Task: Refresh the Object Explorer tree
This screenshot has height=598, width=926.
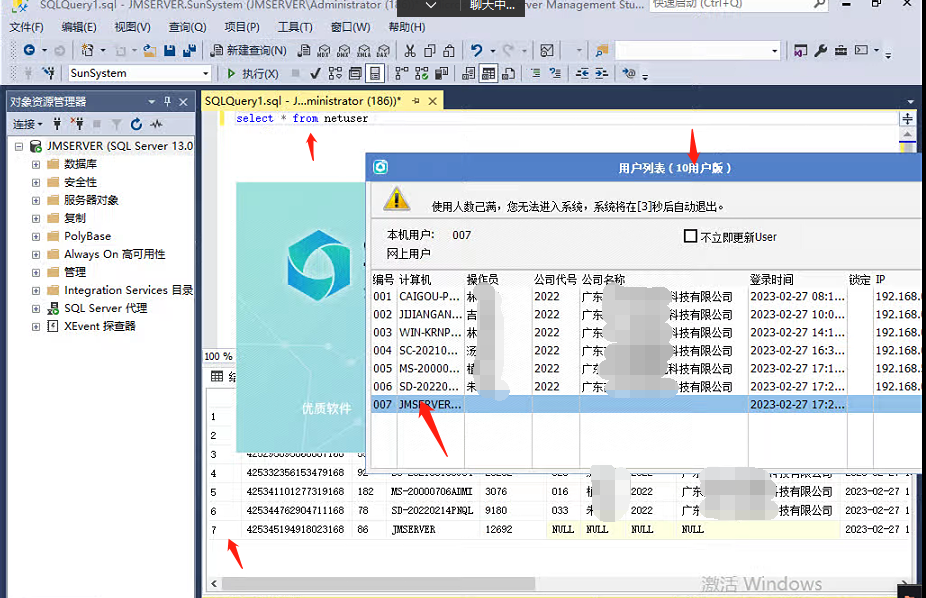Action: click(x=136, y=124)
